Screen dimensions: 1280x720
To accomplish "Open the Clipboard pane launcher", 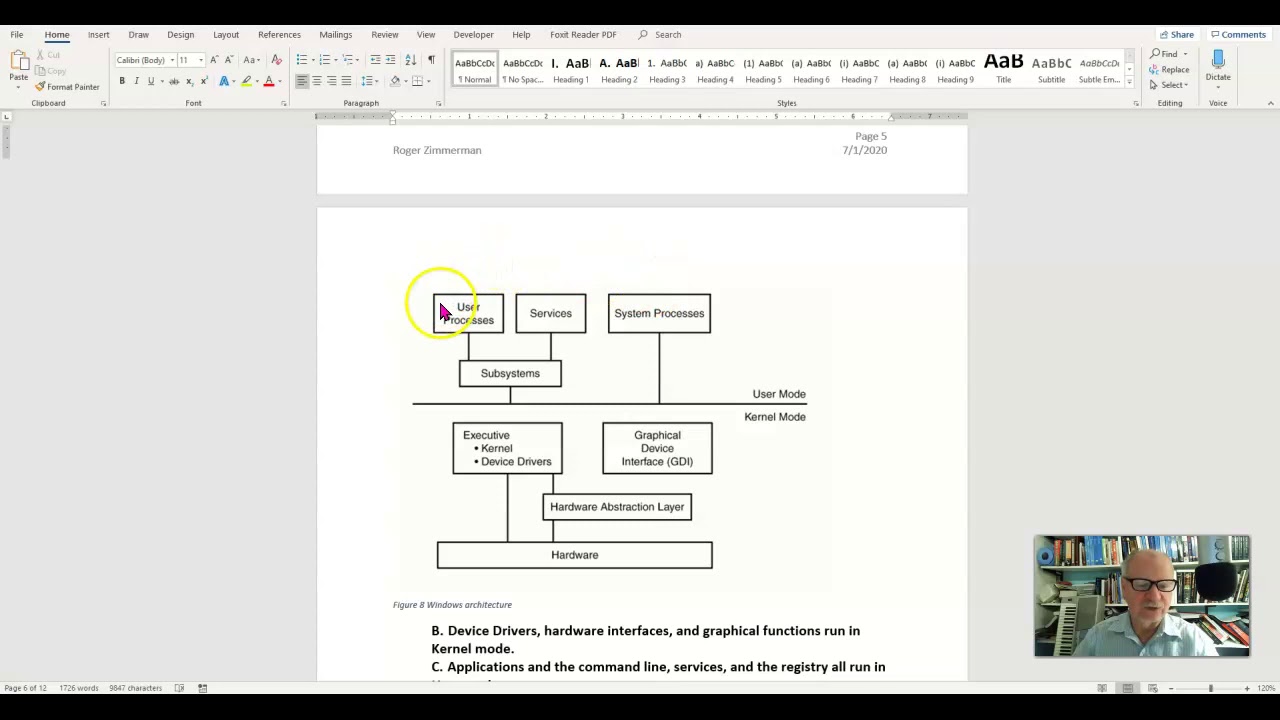I will [x=103, y=103].
